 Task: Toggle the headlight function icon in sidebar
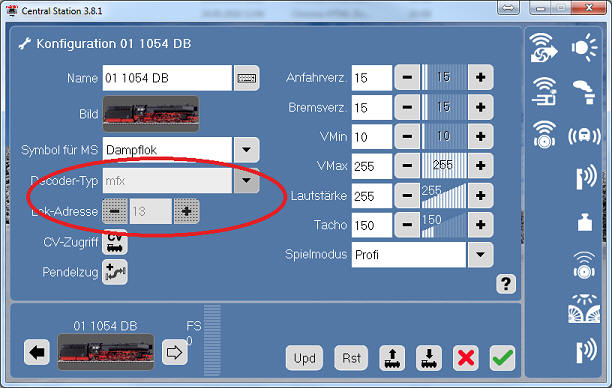(584, 48)
